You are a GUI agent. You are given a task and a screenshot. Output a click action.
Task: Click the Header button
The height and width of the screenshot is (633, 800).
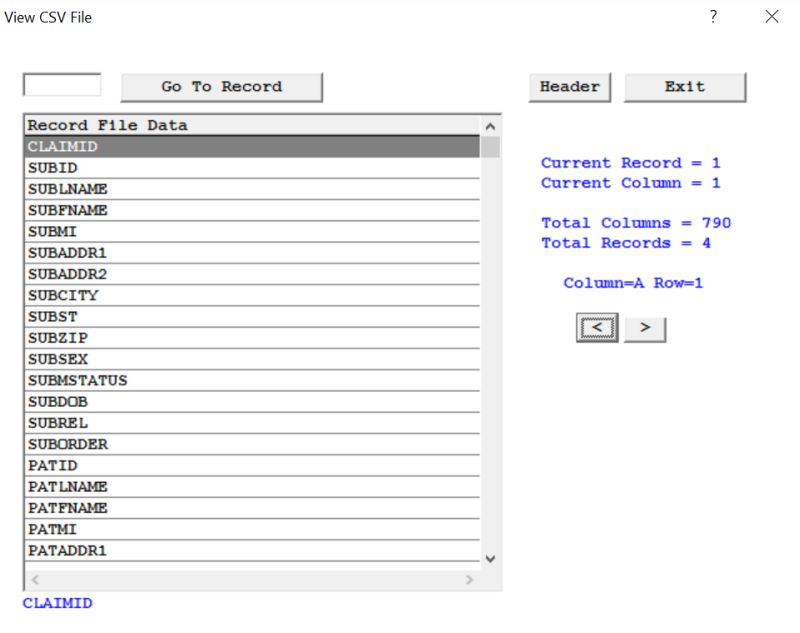tap(568, 87)
